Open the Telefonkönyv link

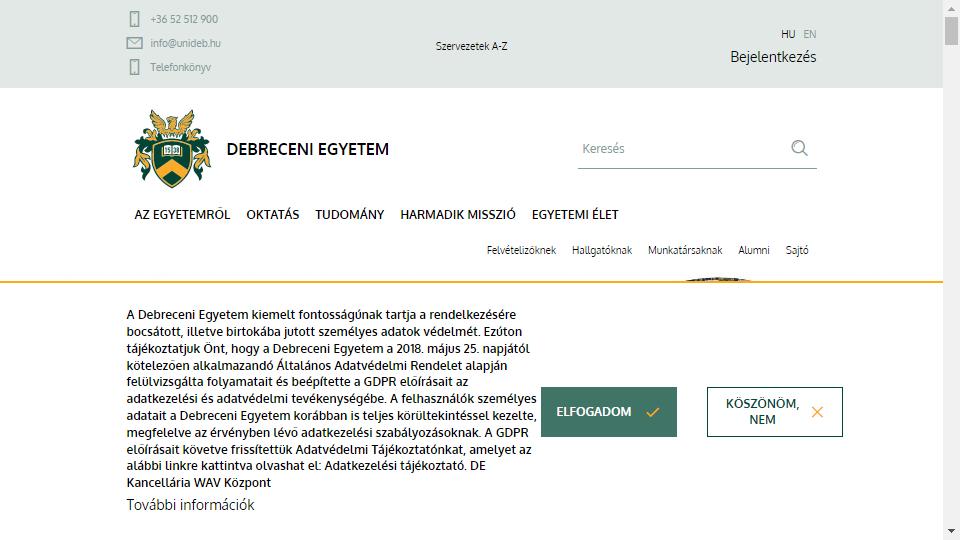pyautogui.click(x=180, y=67)
